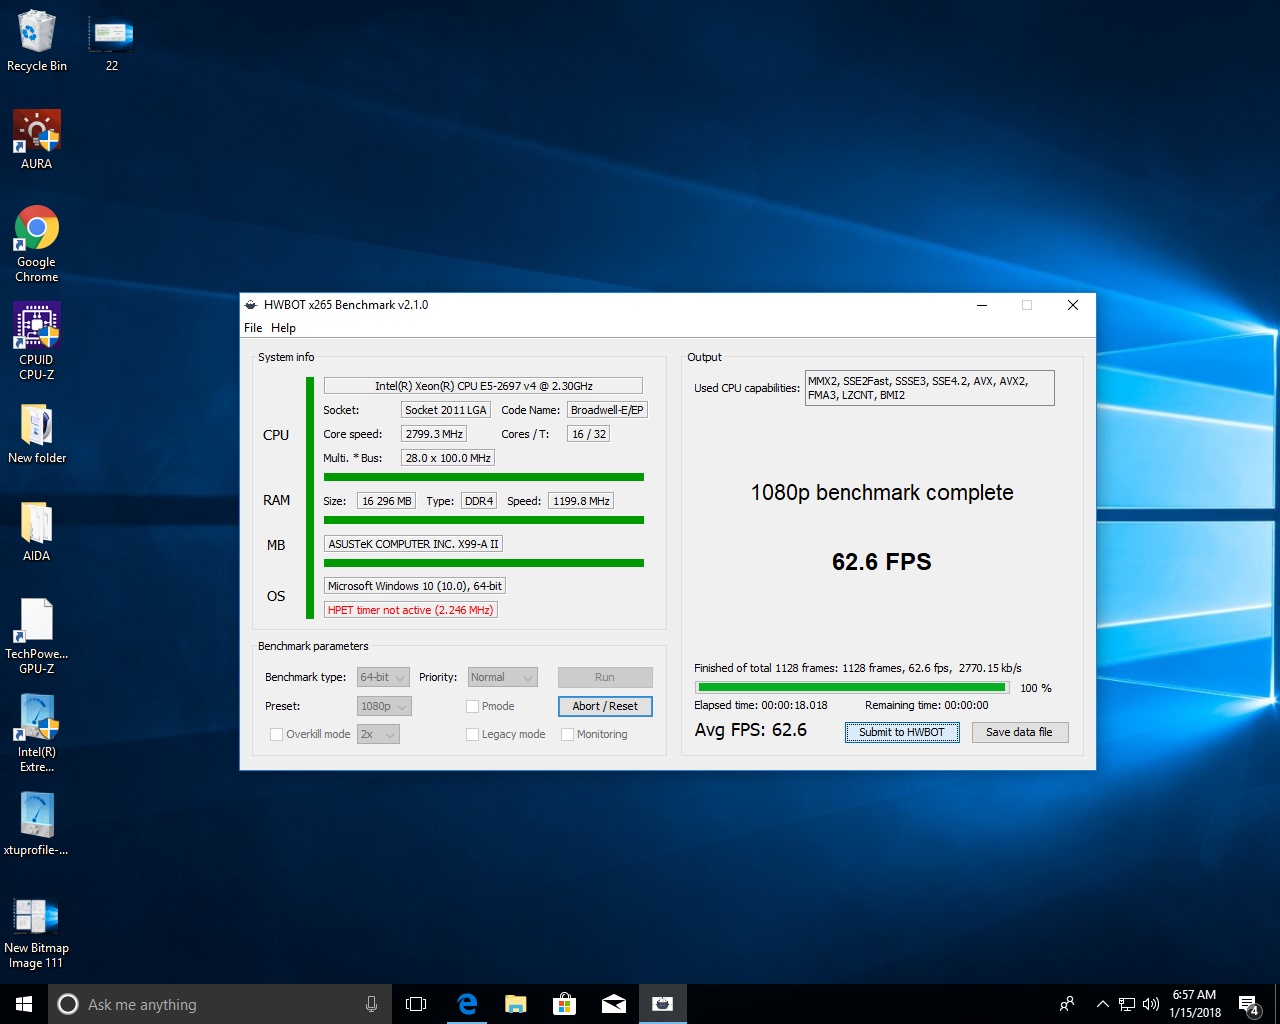The image size is (1280, 1024).
Task: Open the File menu
Action: pyautogui.click(x=253, y=328)
